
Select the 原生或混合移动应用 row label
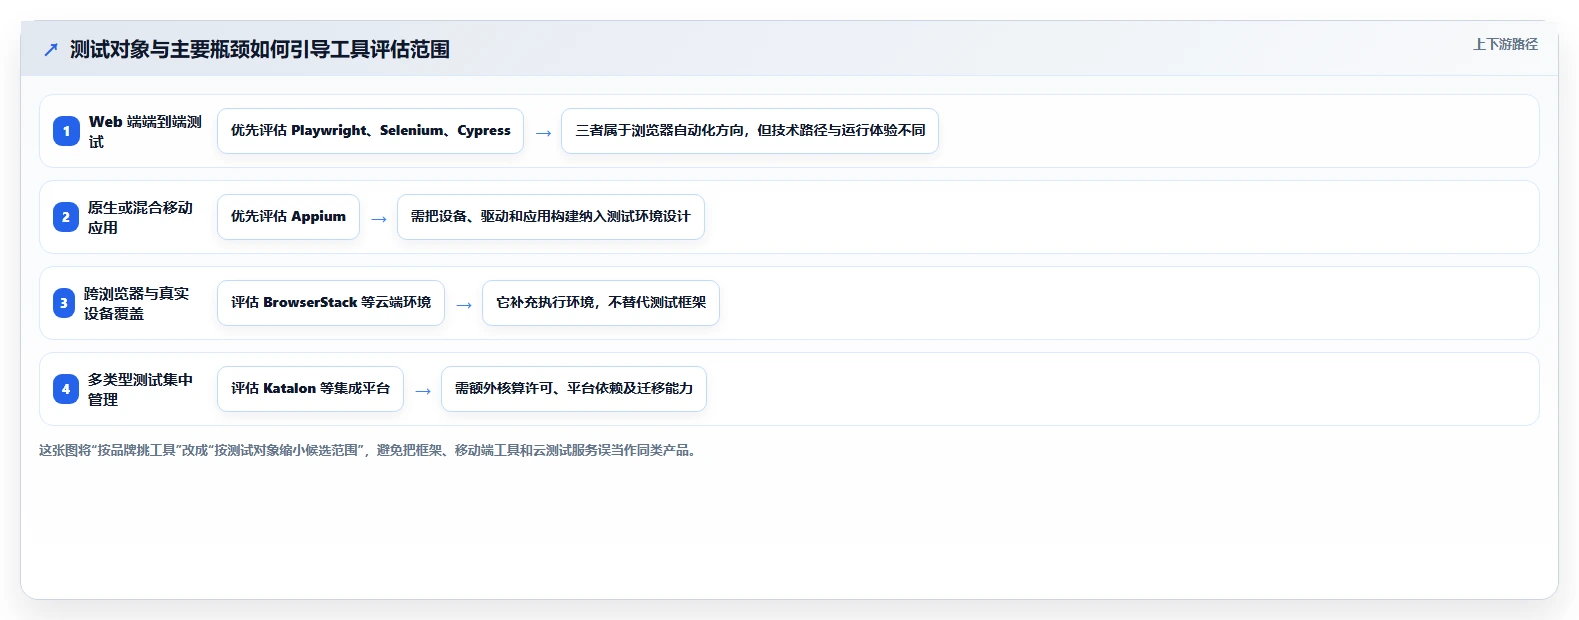(140, 217)
